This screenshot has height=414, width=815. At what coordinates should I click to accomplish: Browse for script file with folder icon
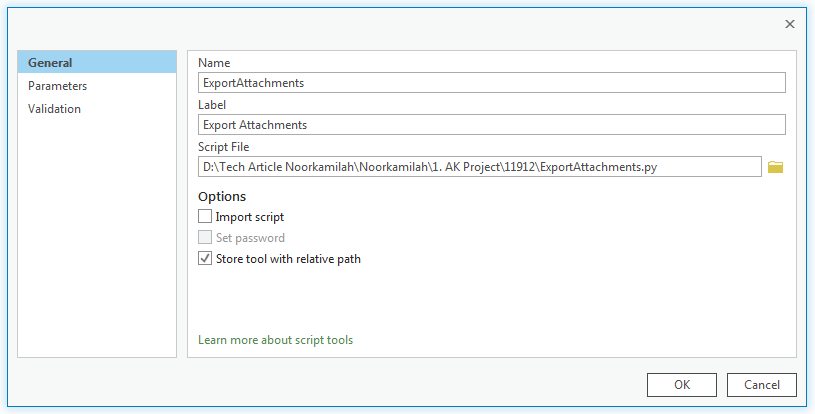pyautogui.click(x=775, y=167)
